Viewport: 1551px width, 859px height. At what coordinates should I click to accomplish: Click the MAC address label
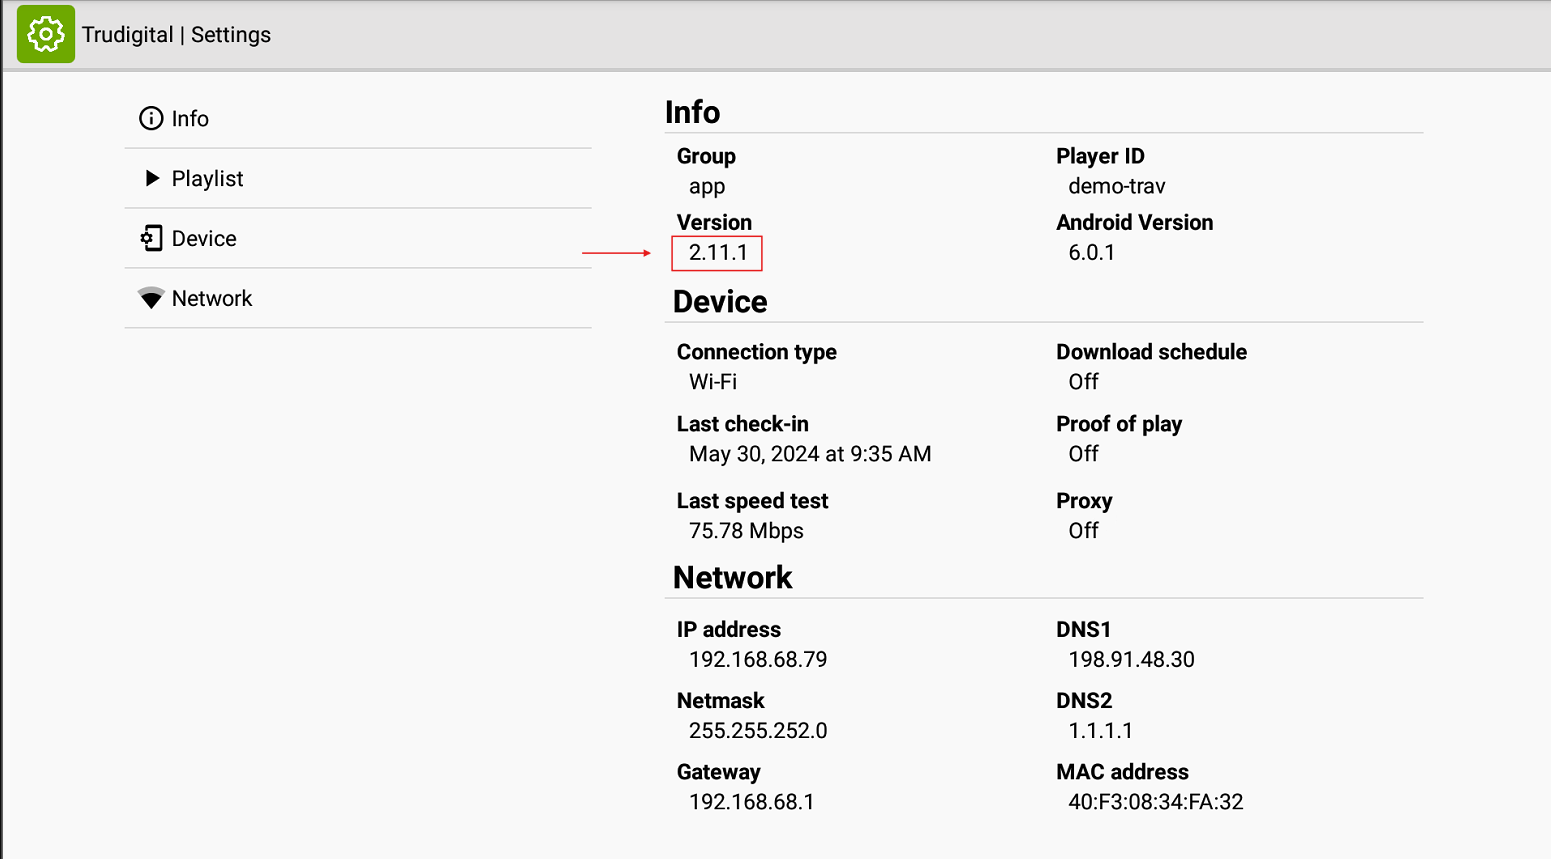[x=1123, y=772]
